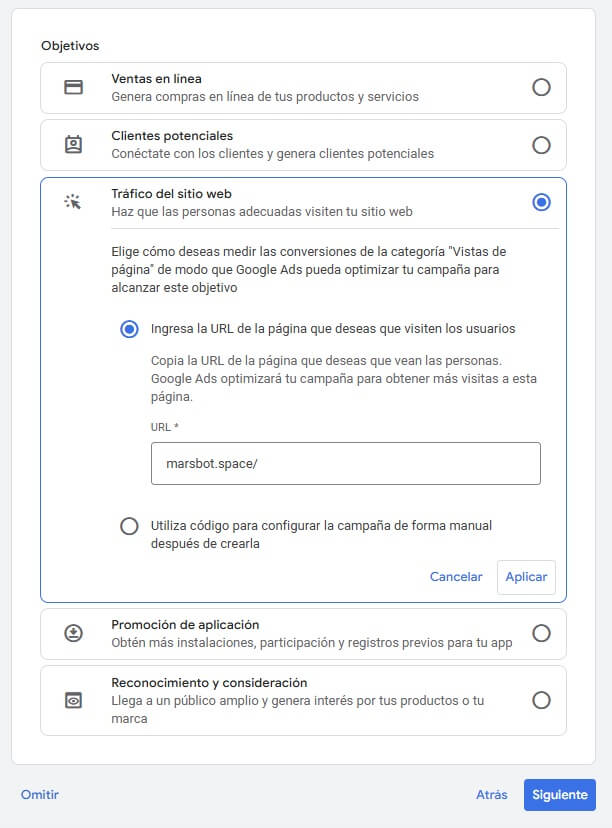Click the Siguiente button
The image size is (612, 828).
[559, 795]
